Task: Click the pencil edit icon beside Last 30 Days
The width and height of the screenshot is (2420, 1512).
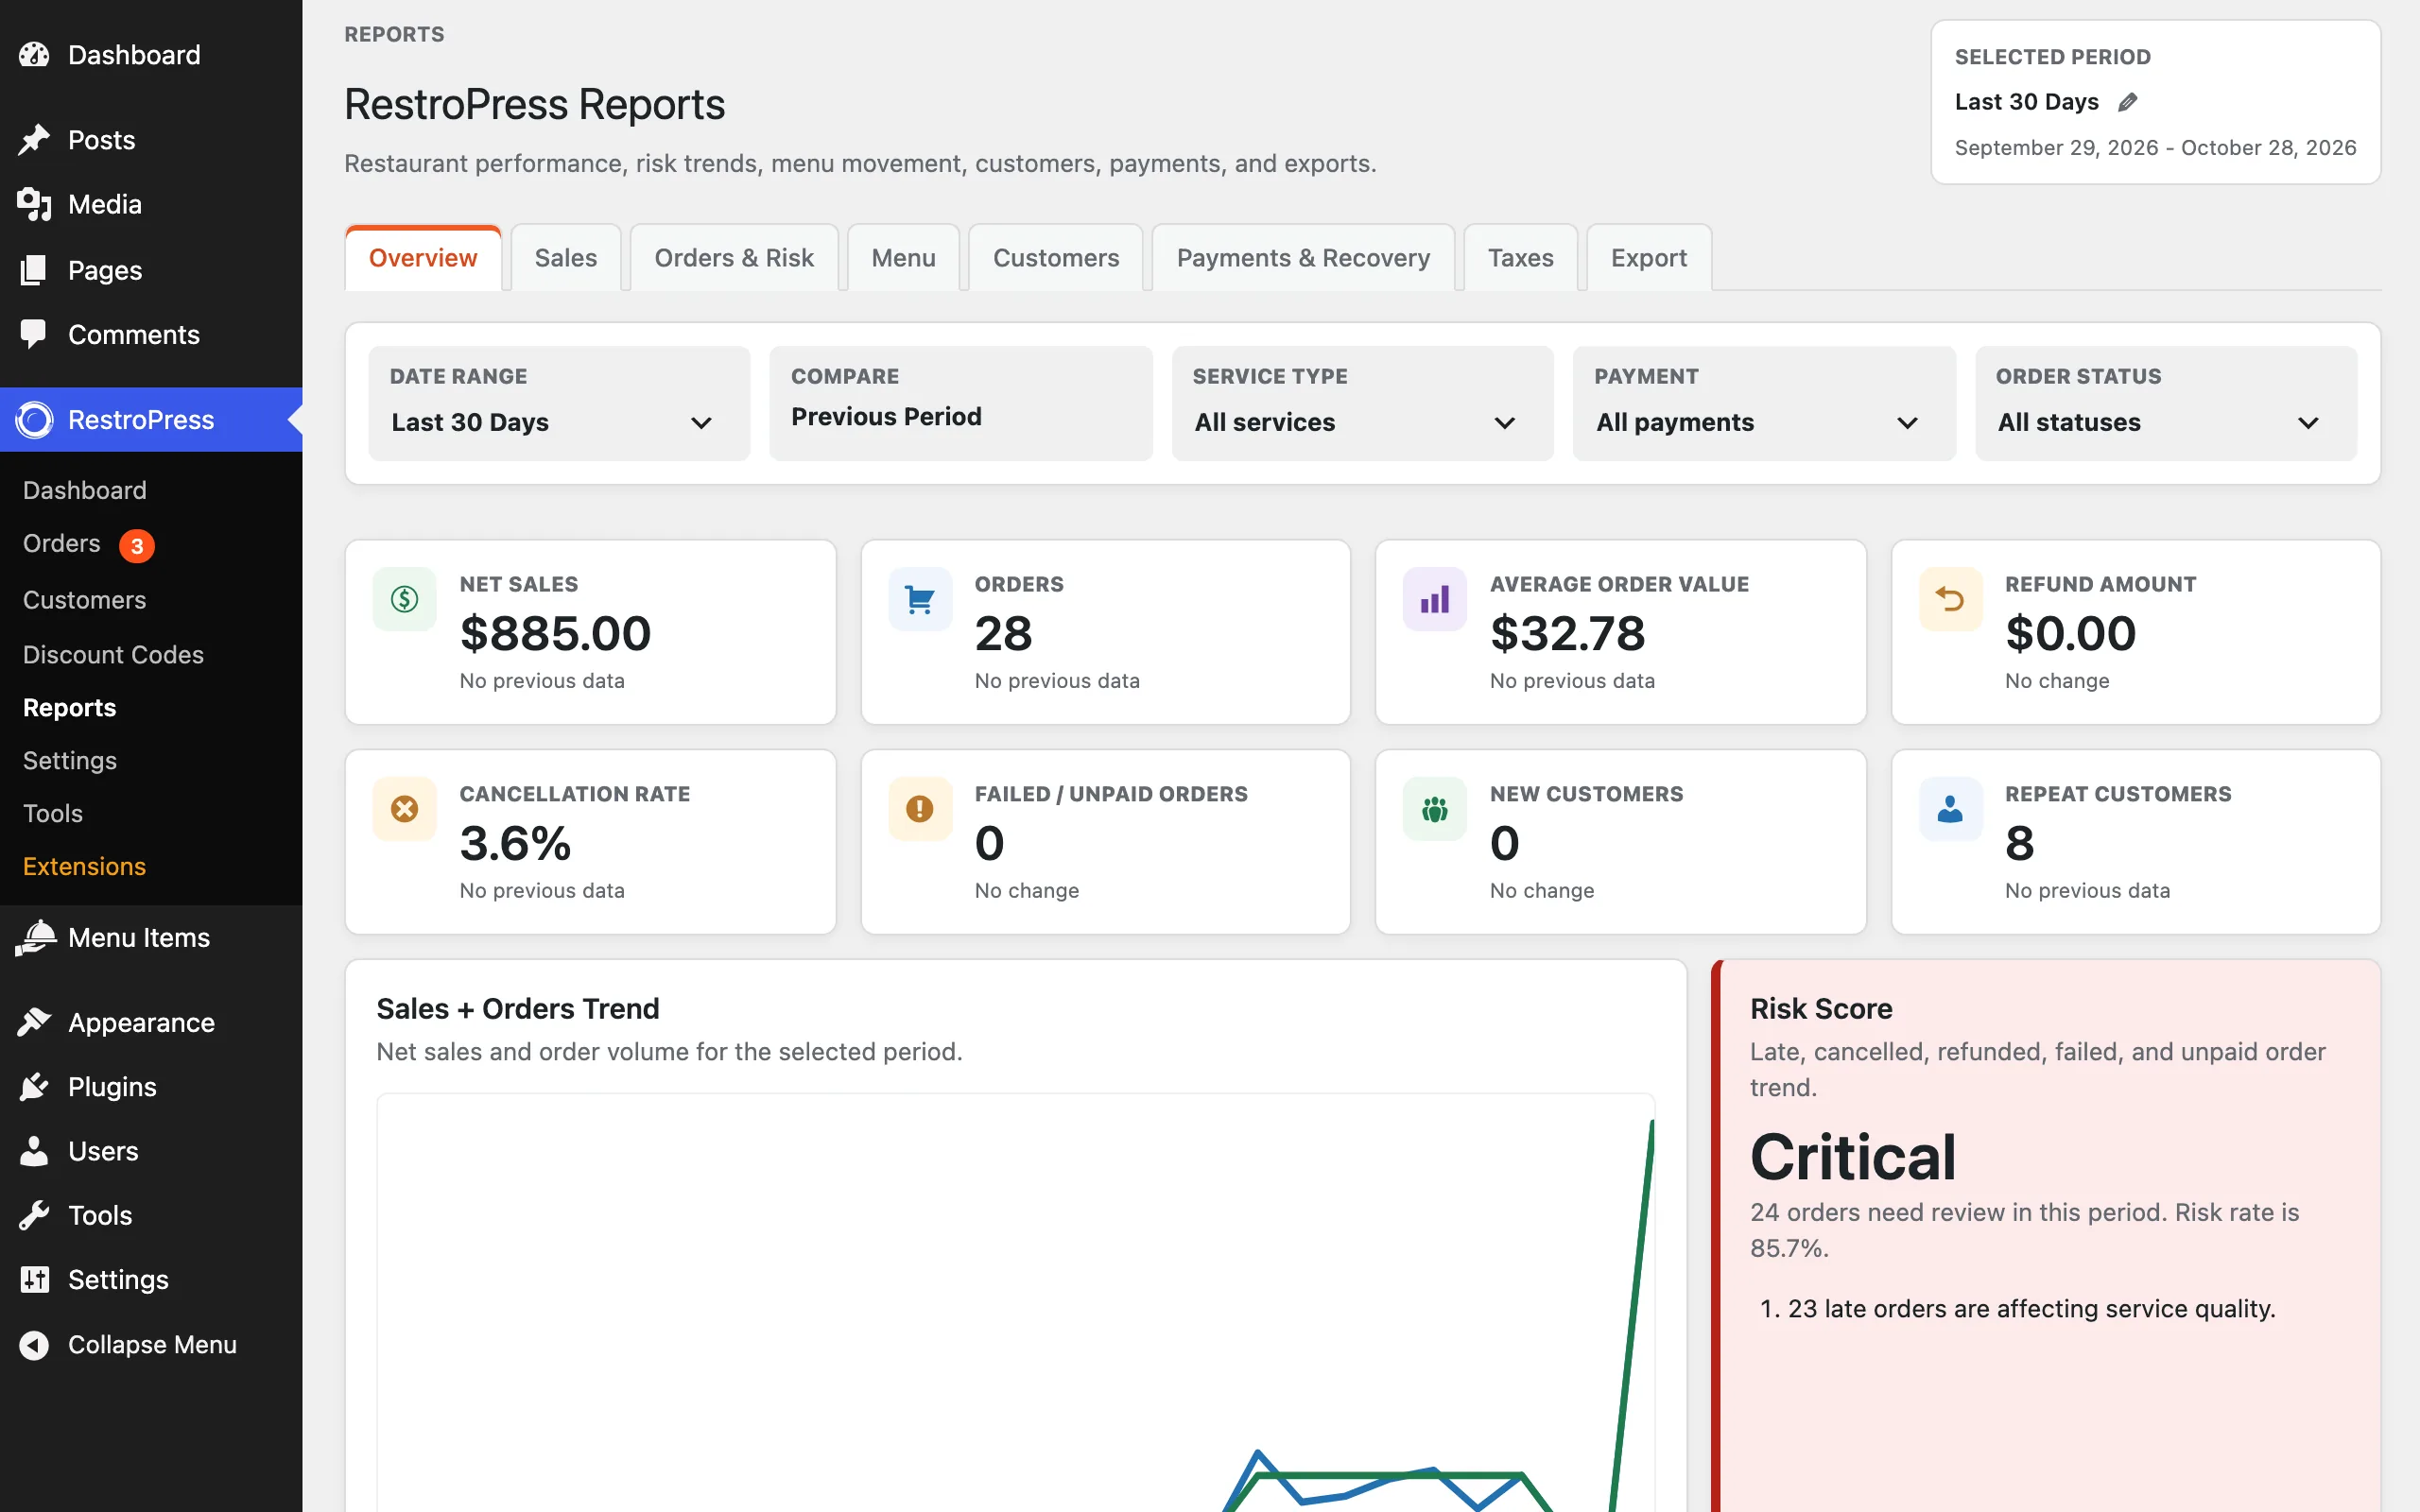Action: click(x=2128, y=102)
